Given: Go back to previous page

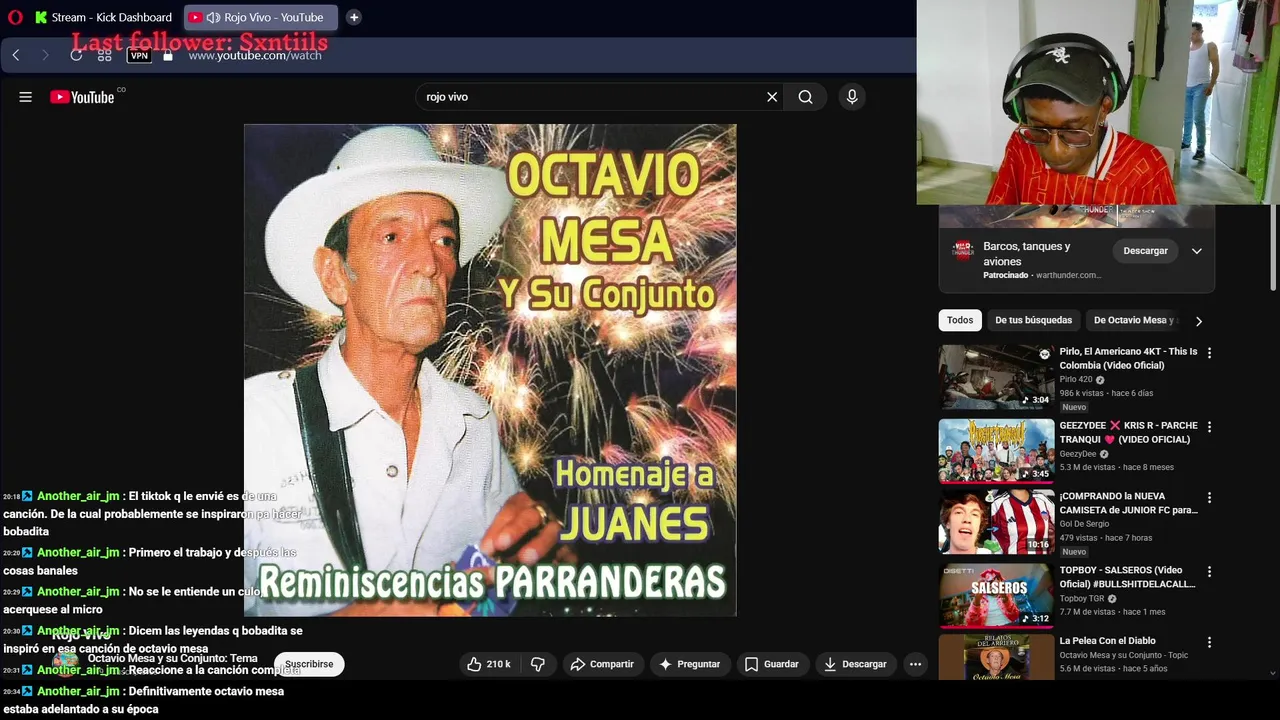Looking at the screenshot, I should point(16,55).
